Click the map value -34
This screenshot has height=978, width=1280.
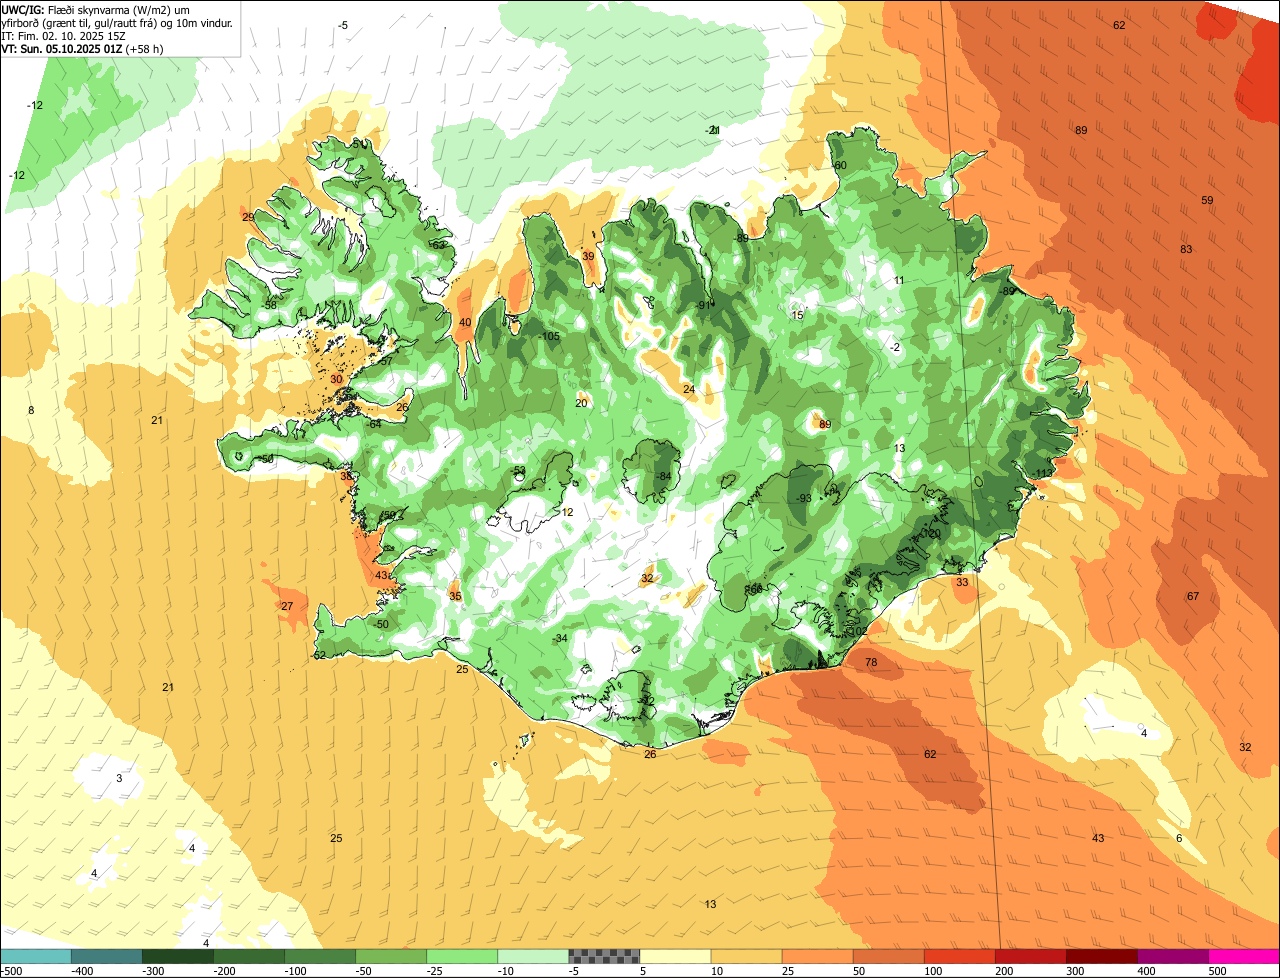point(560,638)
